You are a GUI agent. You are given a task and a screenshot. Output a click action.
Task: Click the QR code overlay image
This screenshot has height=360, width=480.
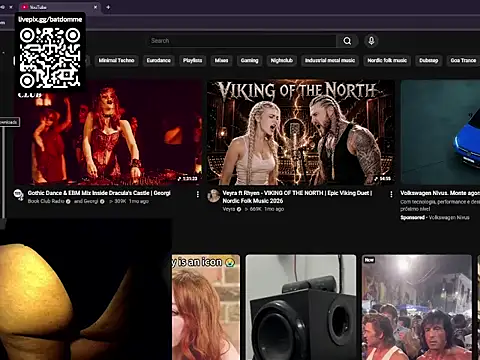pyautogui.click(x=50, y=58)
